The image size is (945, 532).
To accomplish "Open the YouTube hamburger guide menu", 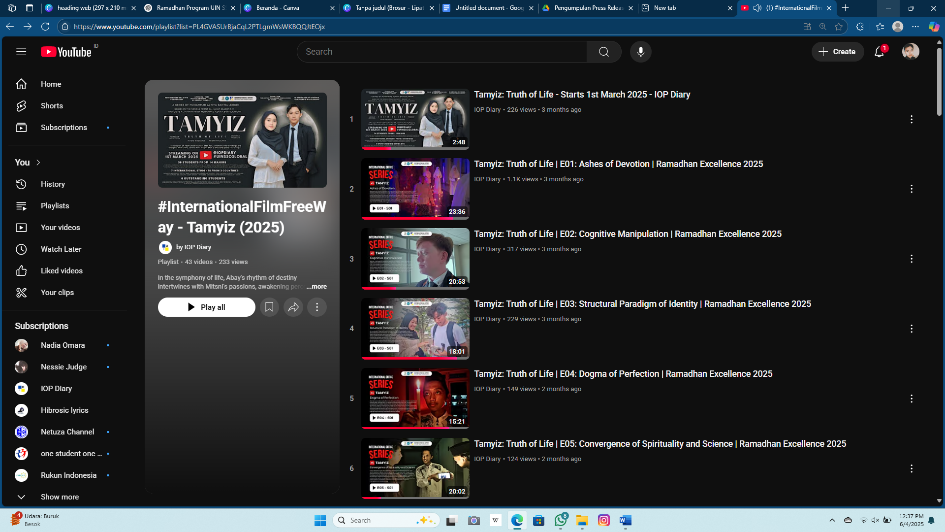I will click(21, 51).
